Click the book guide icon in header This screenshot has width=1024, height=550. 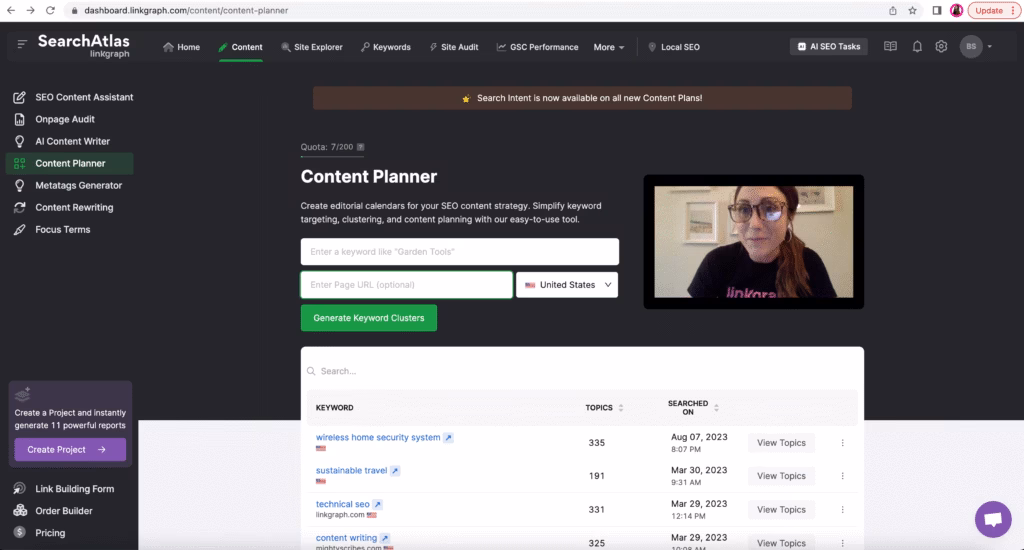click(x=890, y=47)
